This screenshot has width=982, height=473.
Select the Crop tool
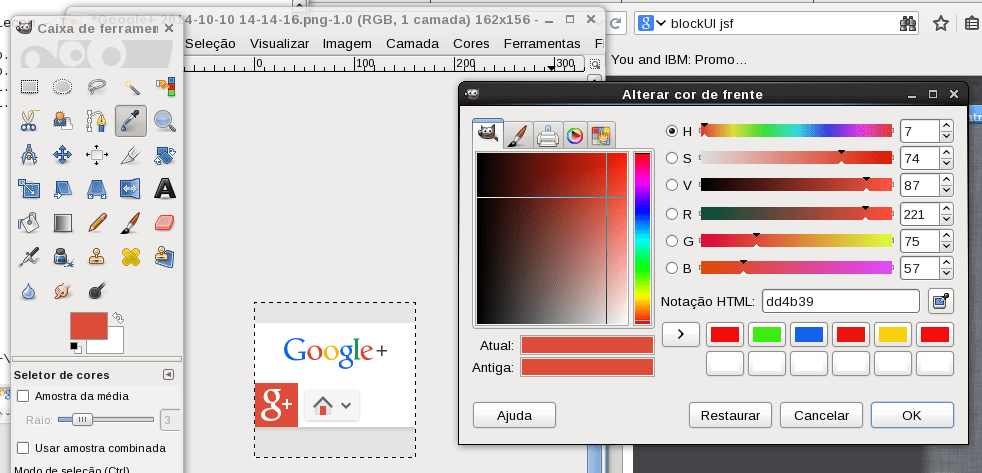point(131,154)
